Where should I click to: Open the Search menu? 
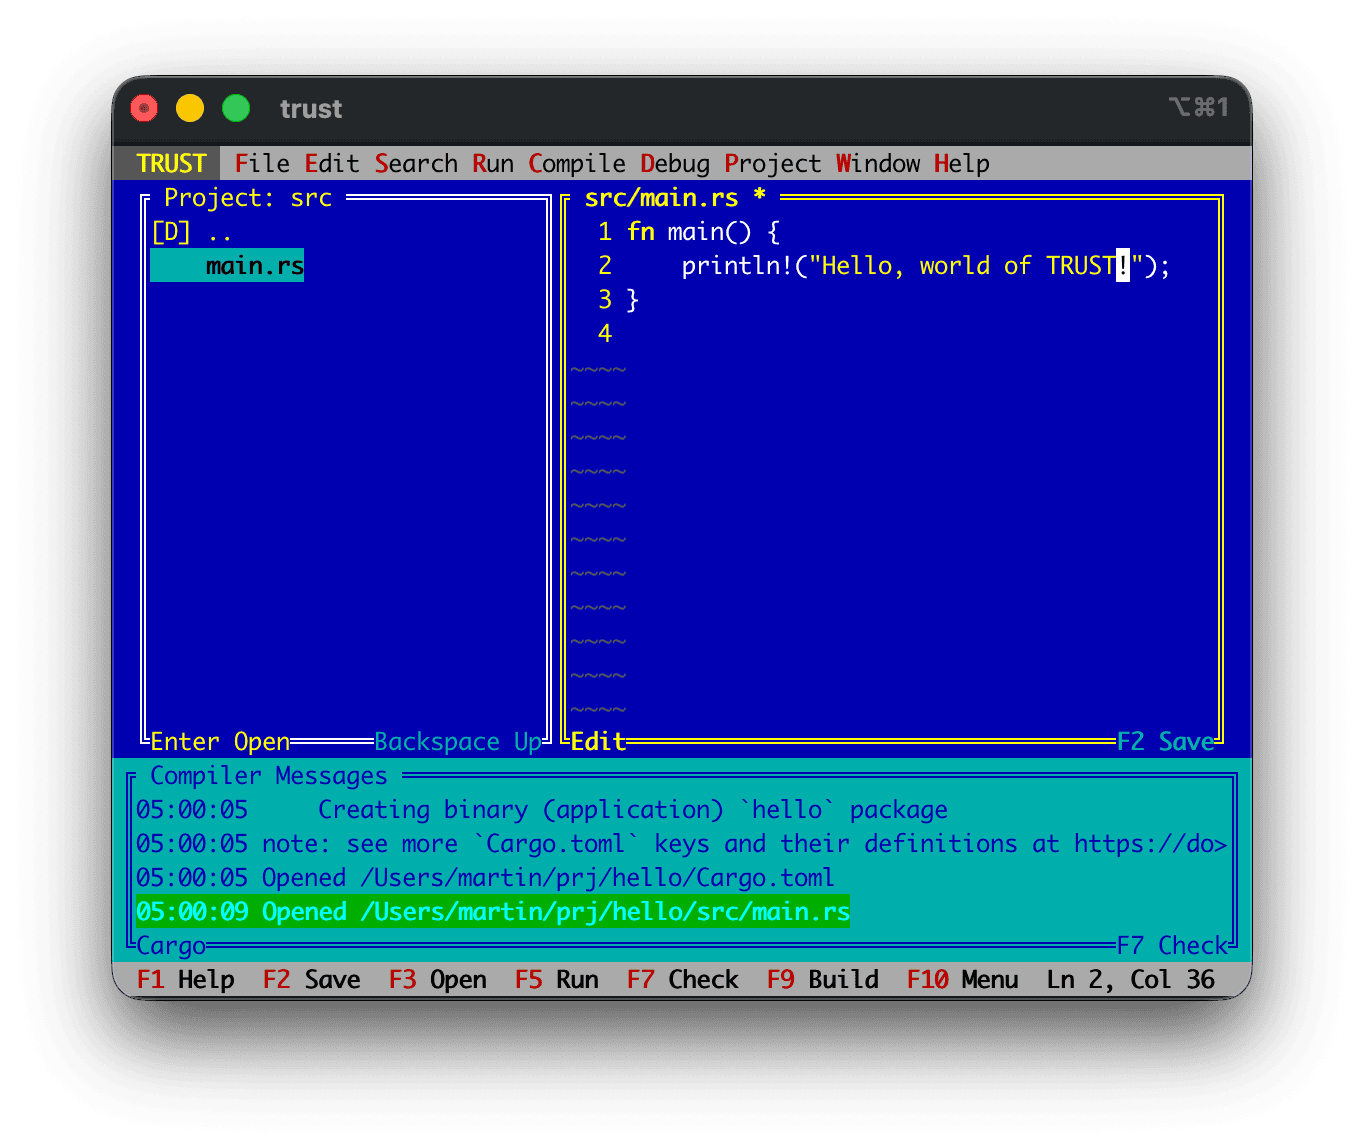click(x=416, y=163)
